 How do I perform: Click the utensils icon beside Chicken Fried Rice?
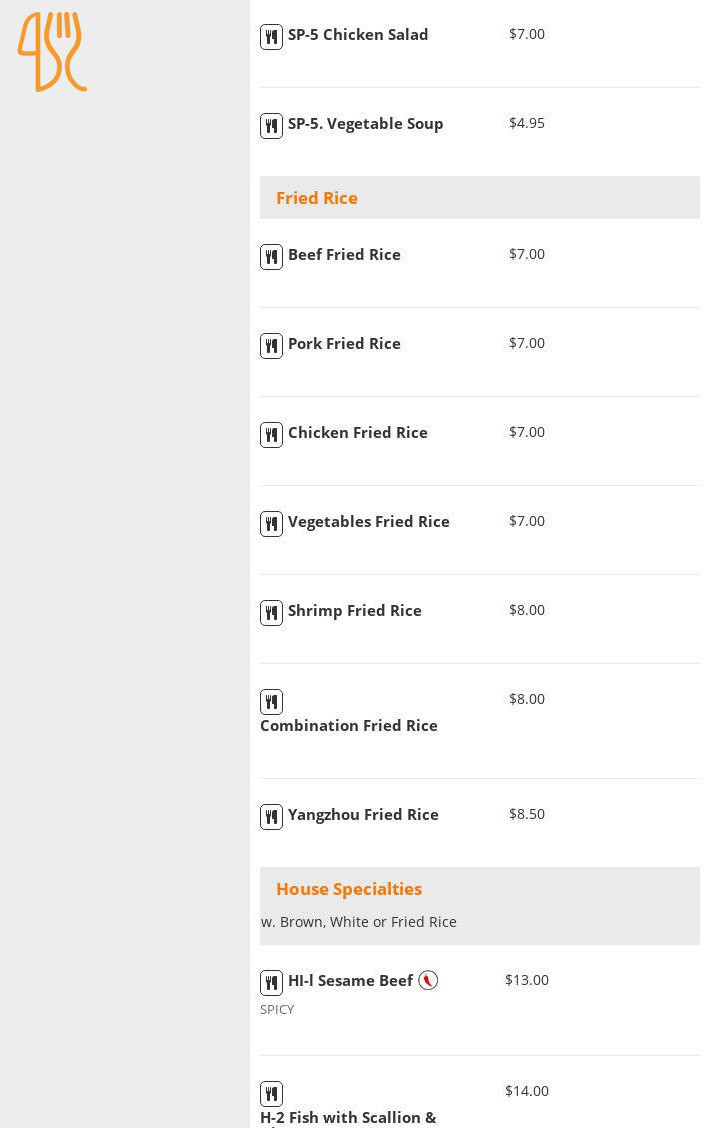tap(271, 435)
